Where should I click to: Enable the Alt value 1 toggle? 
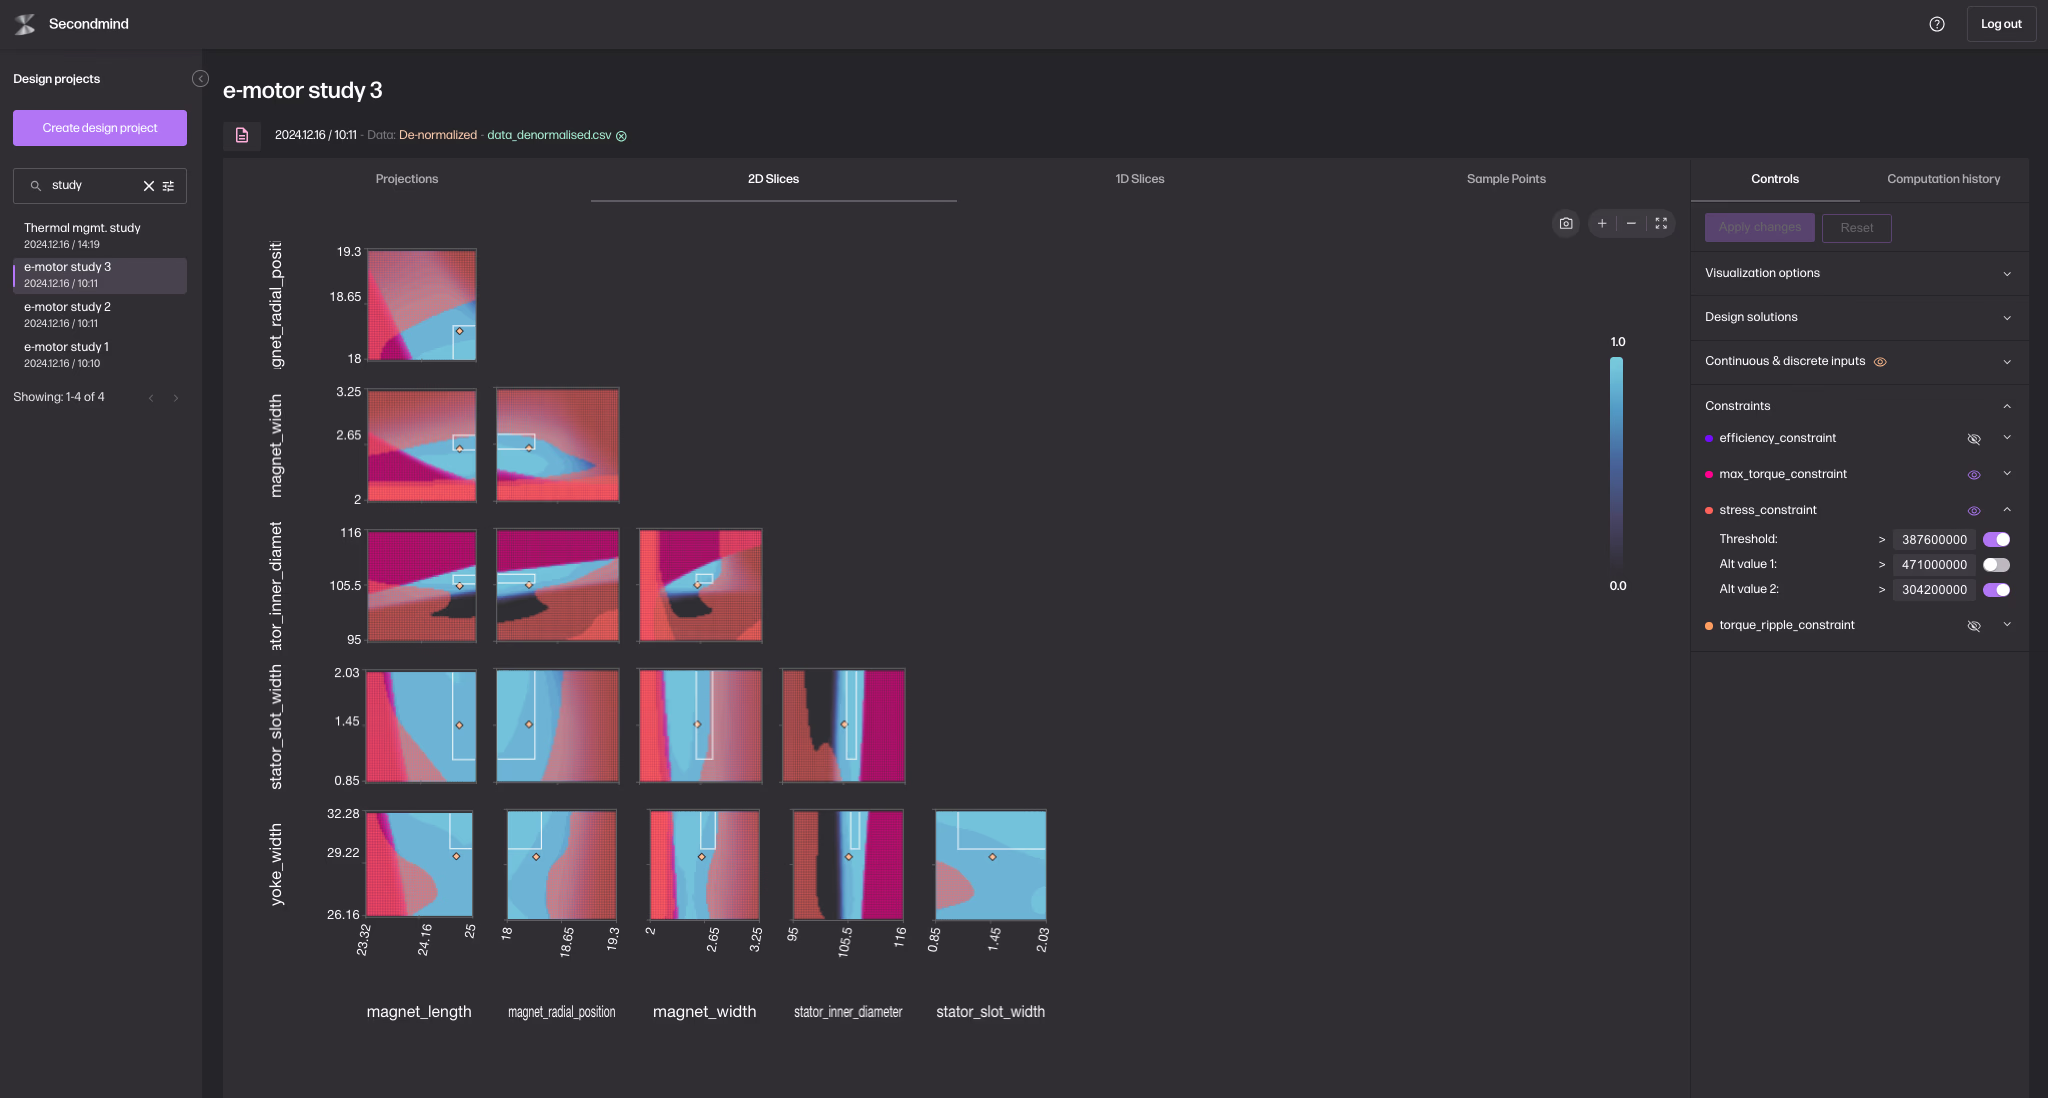point(1996,565)
